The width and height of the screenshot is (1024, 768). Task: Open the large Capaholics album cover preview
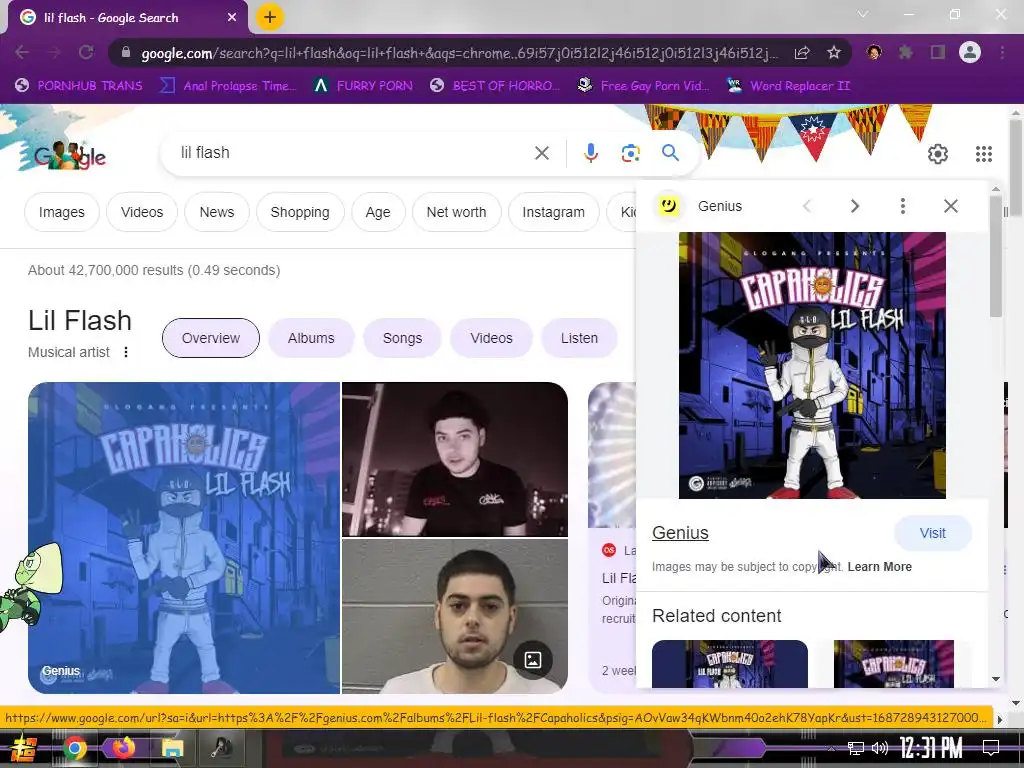[812, 365]
